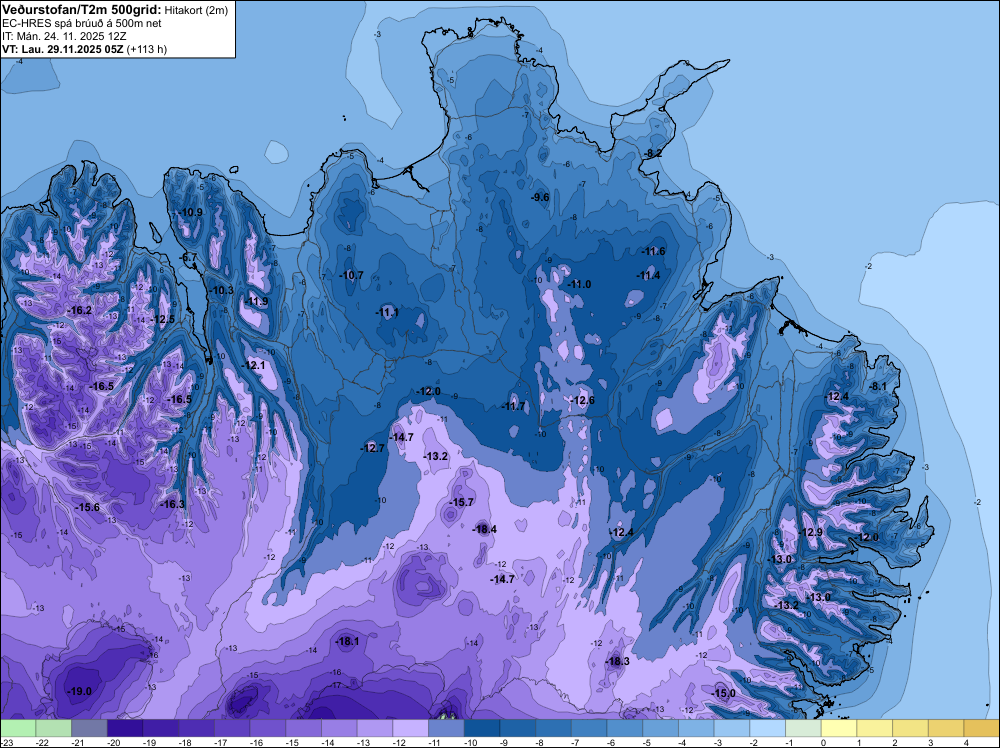This screenshot has height=748, width=1000.
Task: Select the -12.1 temperature value
Action: pyautogui.click(x=253, y=365)
